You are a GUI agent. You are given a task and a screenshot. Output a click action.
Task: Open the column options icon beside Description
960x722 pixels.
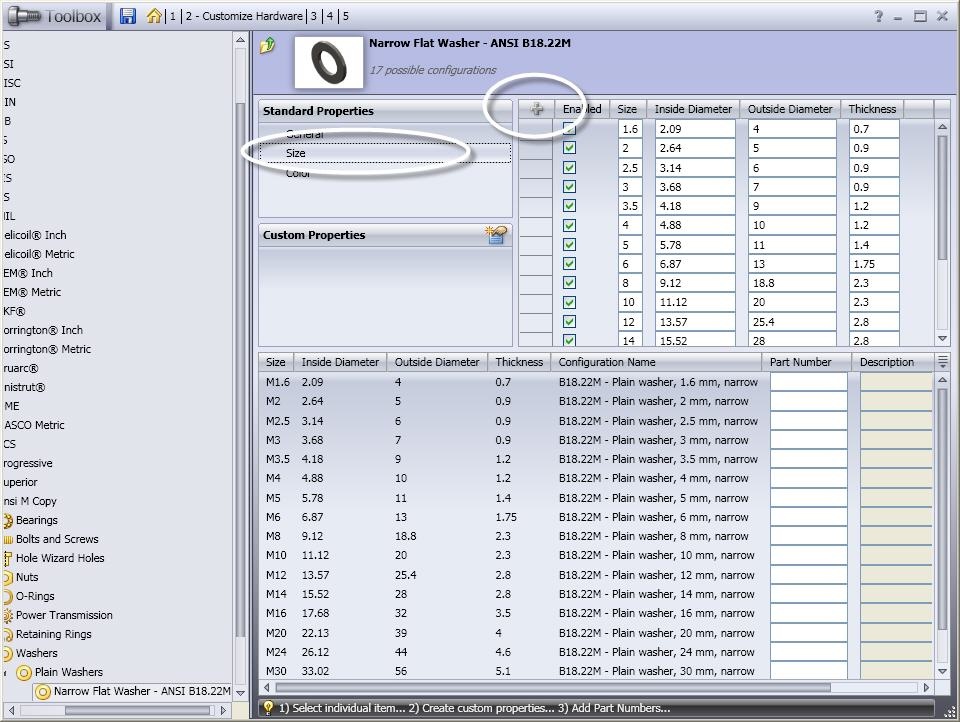(943, 361)
